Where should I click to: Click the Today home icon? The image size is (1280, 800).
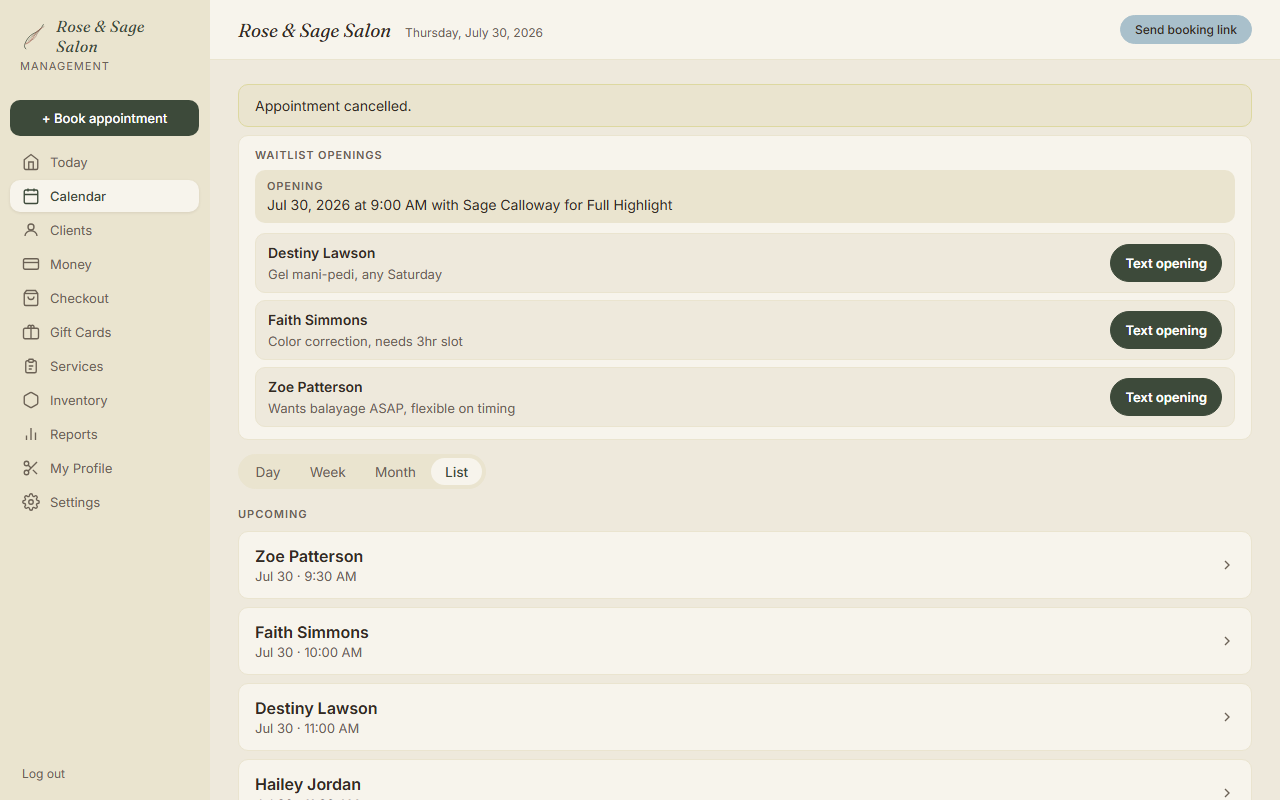(31, 162)
